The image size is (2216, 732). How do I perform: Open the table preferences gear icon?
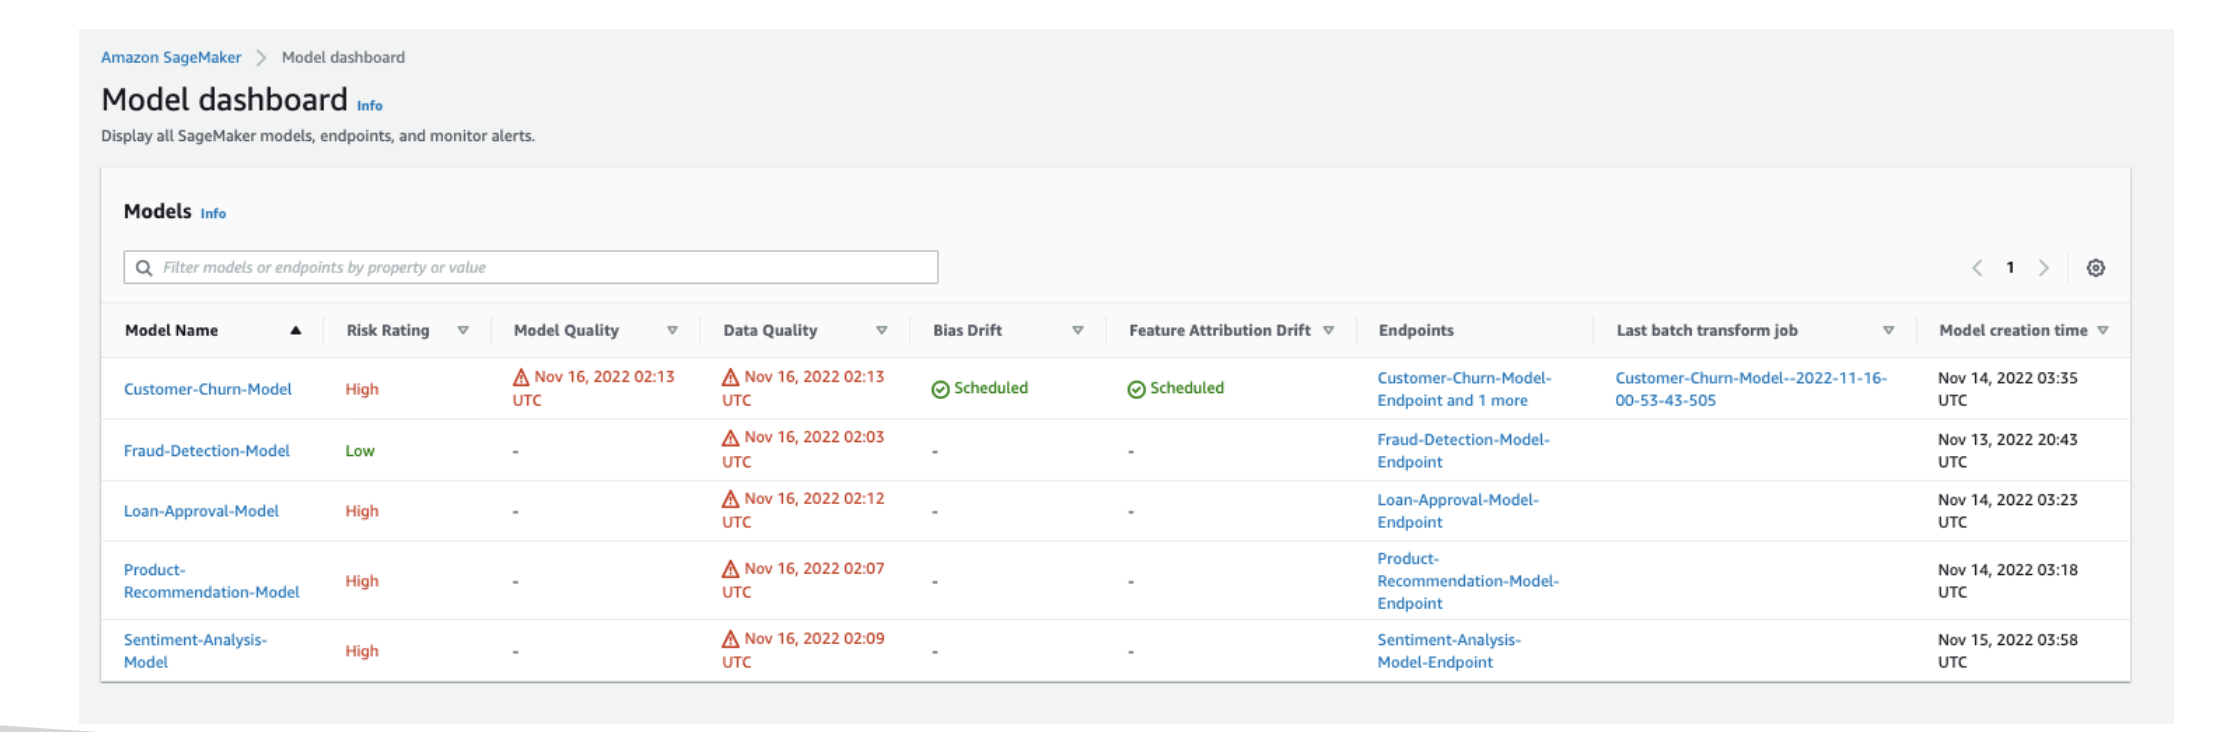2095,268
